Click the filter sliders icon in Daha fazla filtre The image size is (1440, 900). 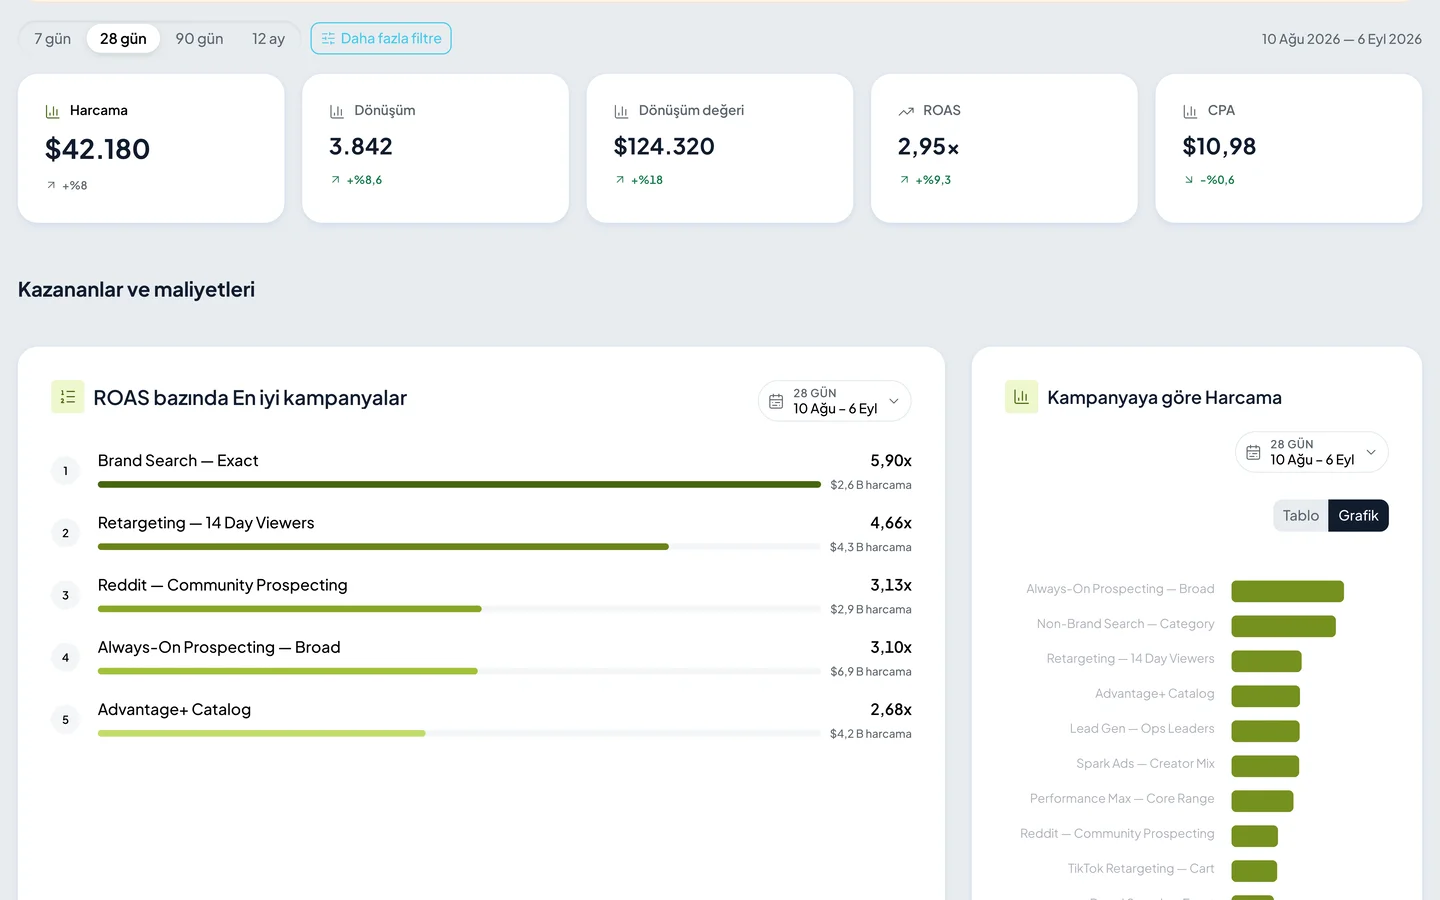(x=328, y=39)
